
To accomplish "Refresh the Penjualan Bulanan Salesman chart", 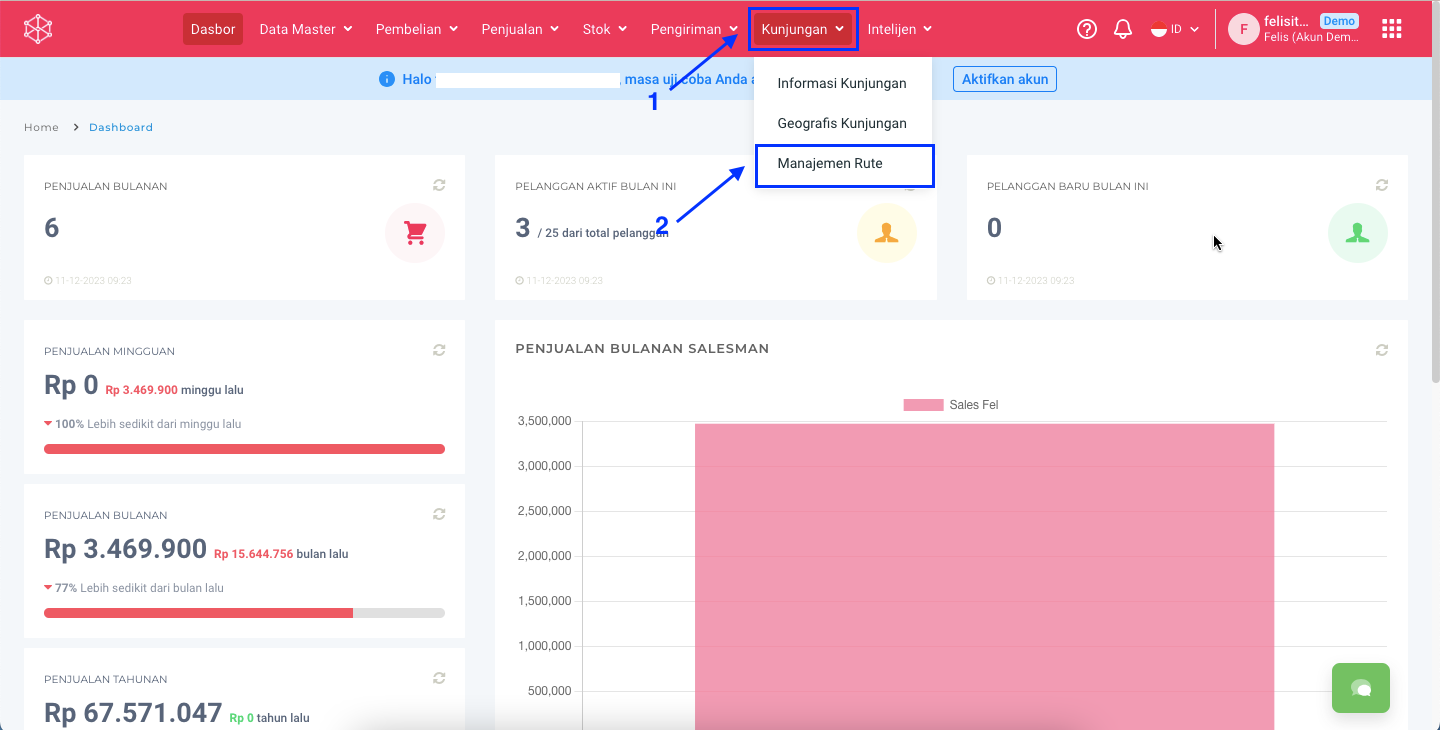I will click(x=1382, y=350).
